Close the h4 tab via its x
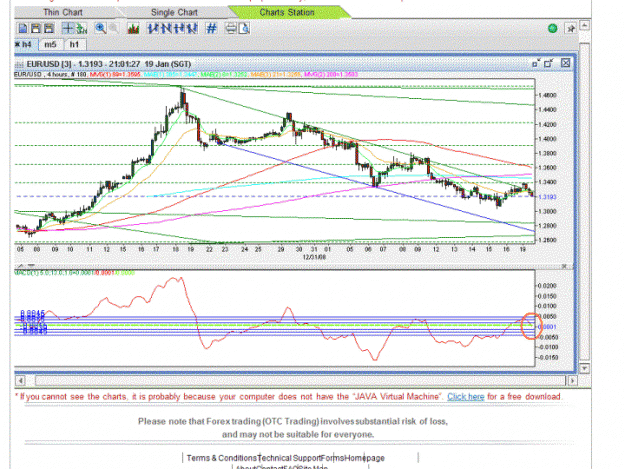This screenshot has height=469, width=625. (17, 44)
